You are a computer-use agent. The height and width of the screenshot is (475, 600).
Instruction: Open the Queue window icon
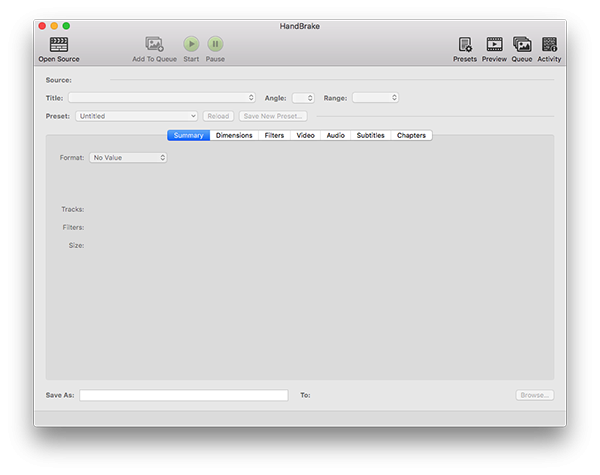coord(522,44)
